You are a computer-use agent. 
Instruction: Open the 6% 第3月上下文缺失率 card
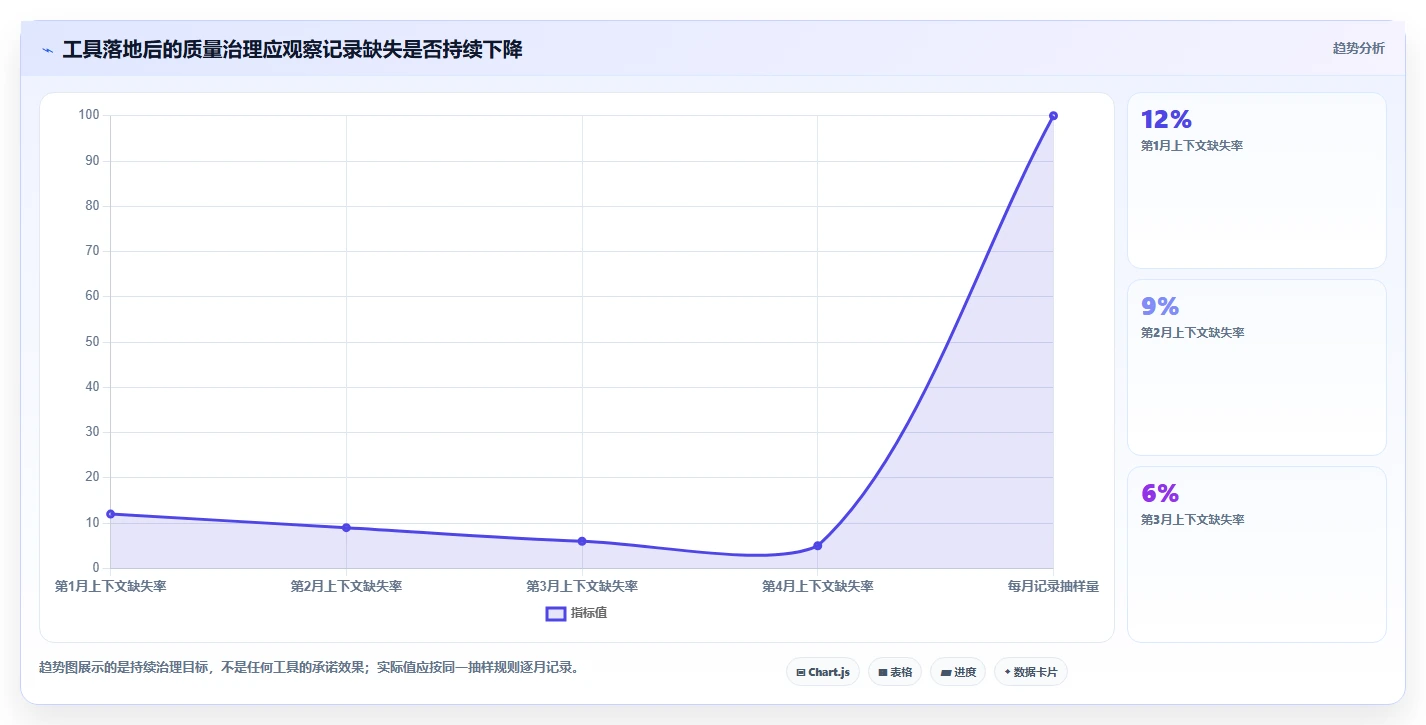pyautogui.click(x=1257, y=554)
